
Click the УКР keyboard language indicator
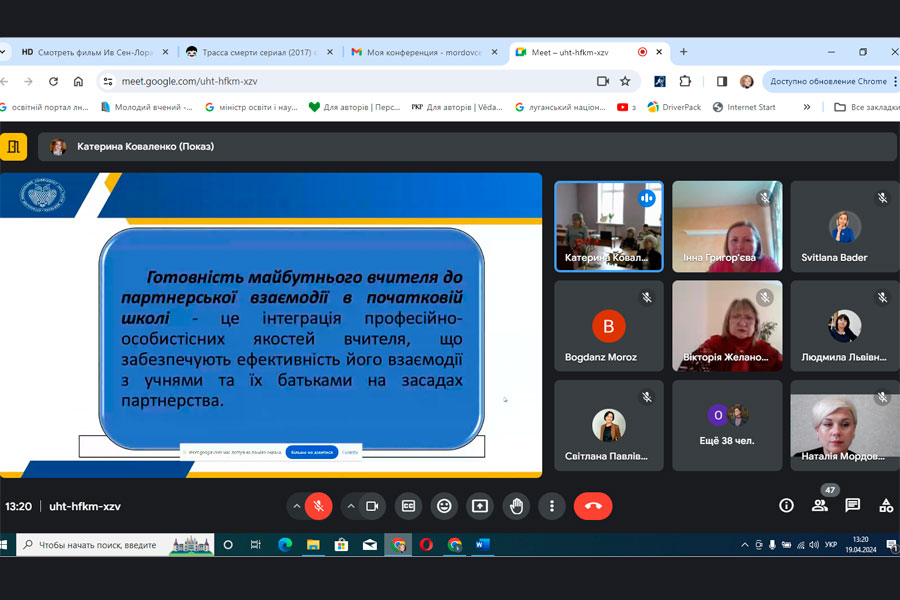831,545
